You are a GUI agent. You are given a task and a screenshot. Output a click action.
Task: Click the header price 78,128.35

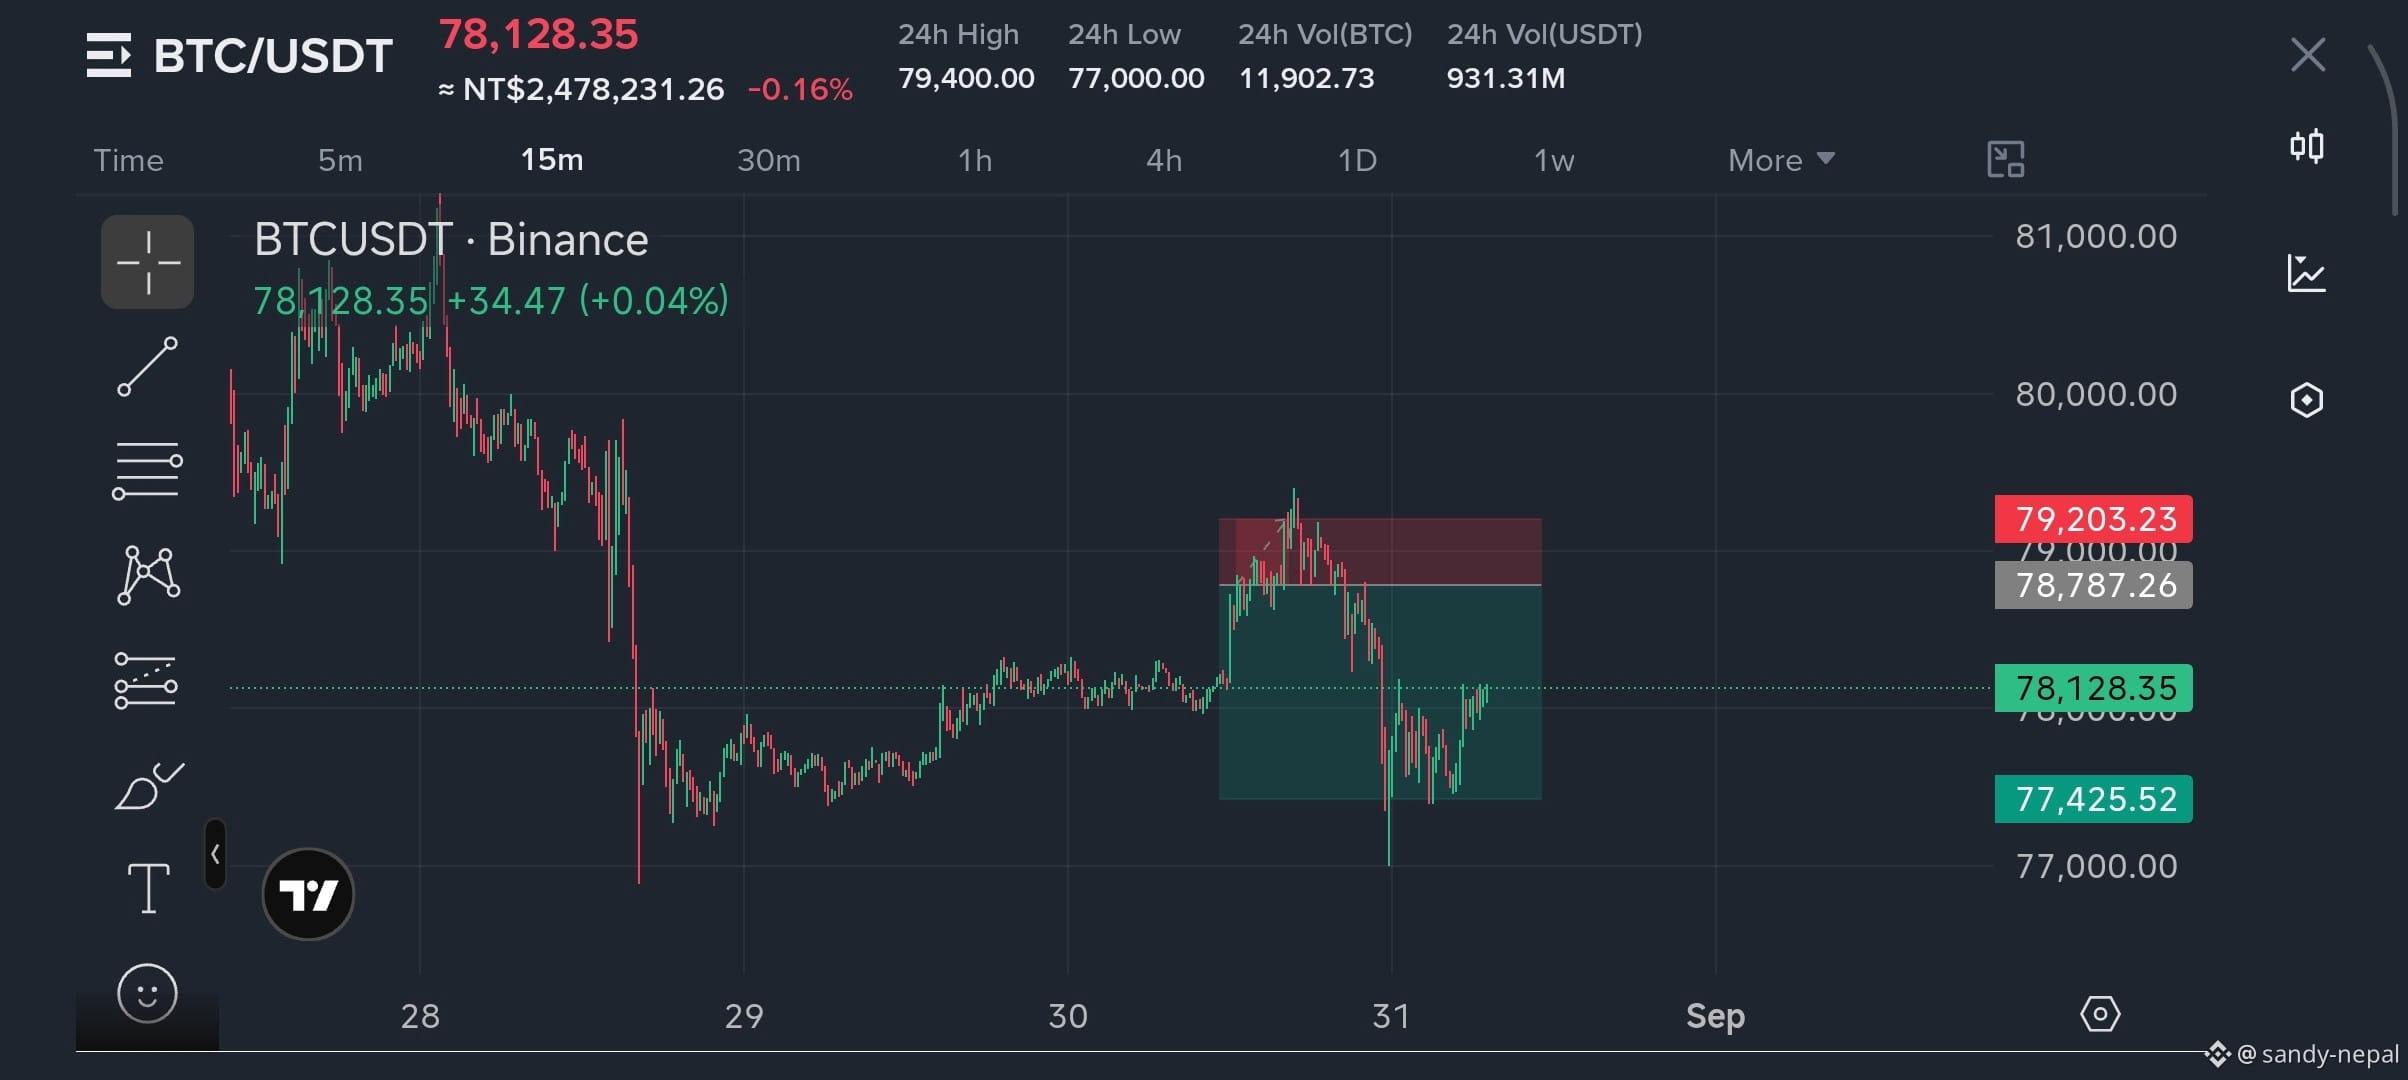point(538,35)
